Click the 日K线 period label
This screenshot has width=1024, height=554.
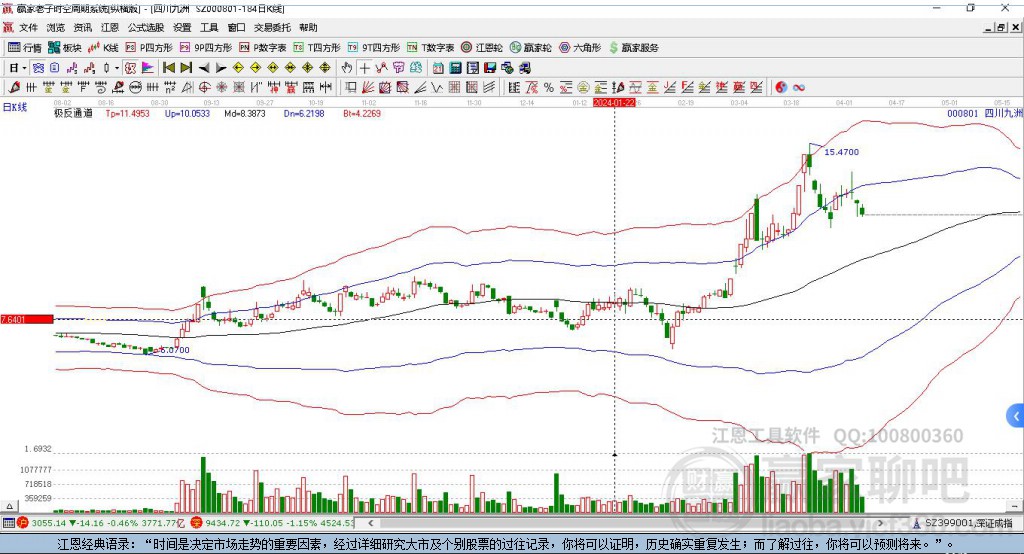pos(15,107)
